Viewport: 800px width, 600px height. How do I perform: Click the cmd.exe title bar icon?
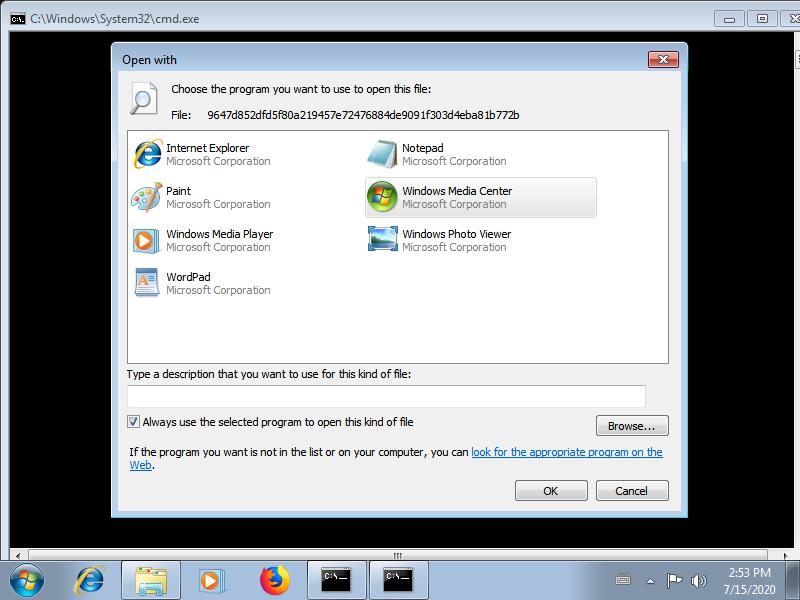[x=17, y=19]
